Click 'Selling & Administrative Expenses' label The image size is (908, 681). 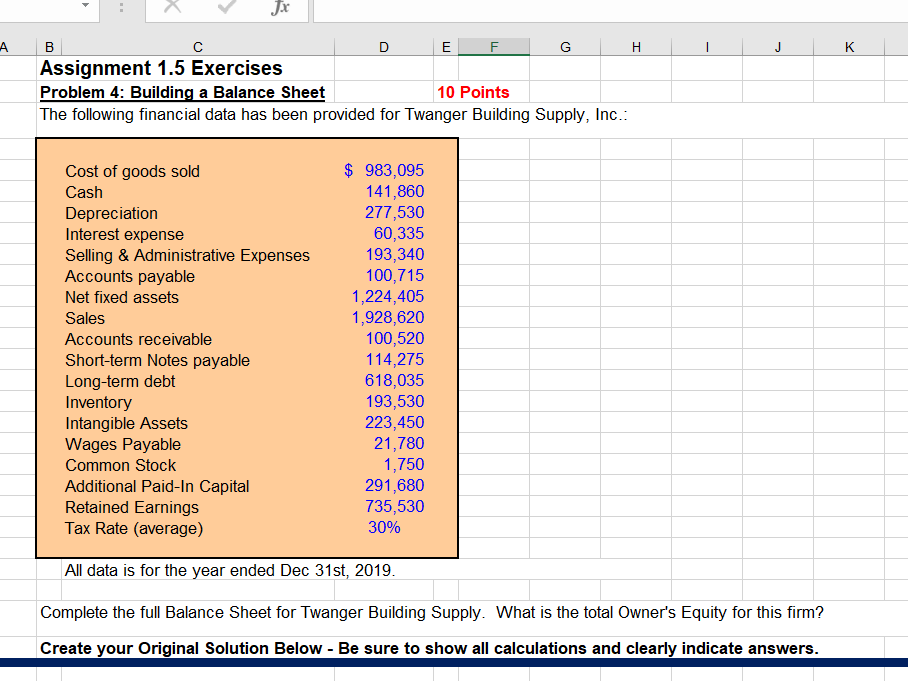[187, 255]
